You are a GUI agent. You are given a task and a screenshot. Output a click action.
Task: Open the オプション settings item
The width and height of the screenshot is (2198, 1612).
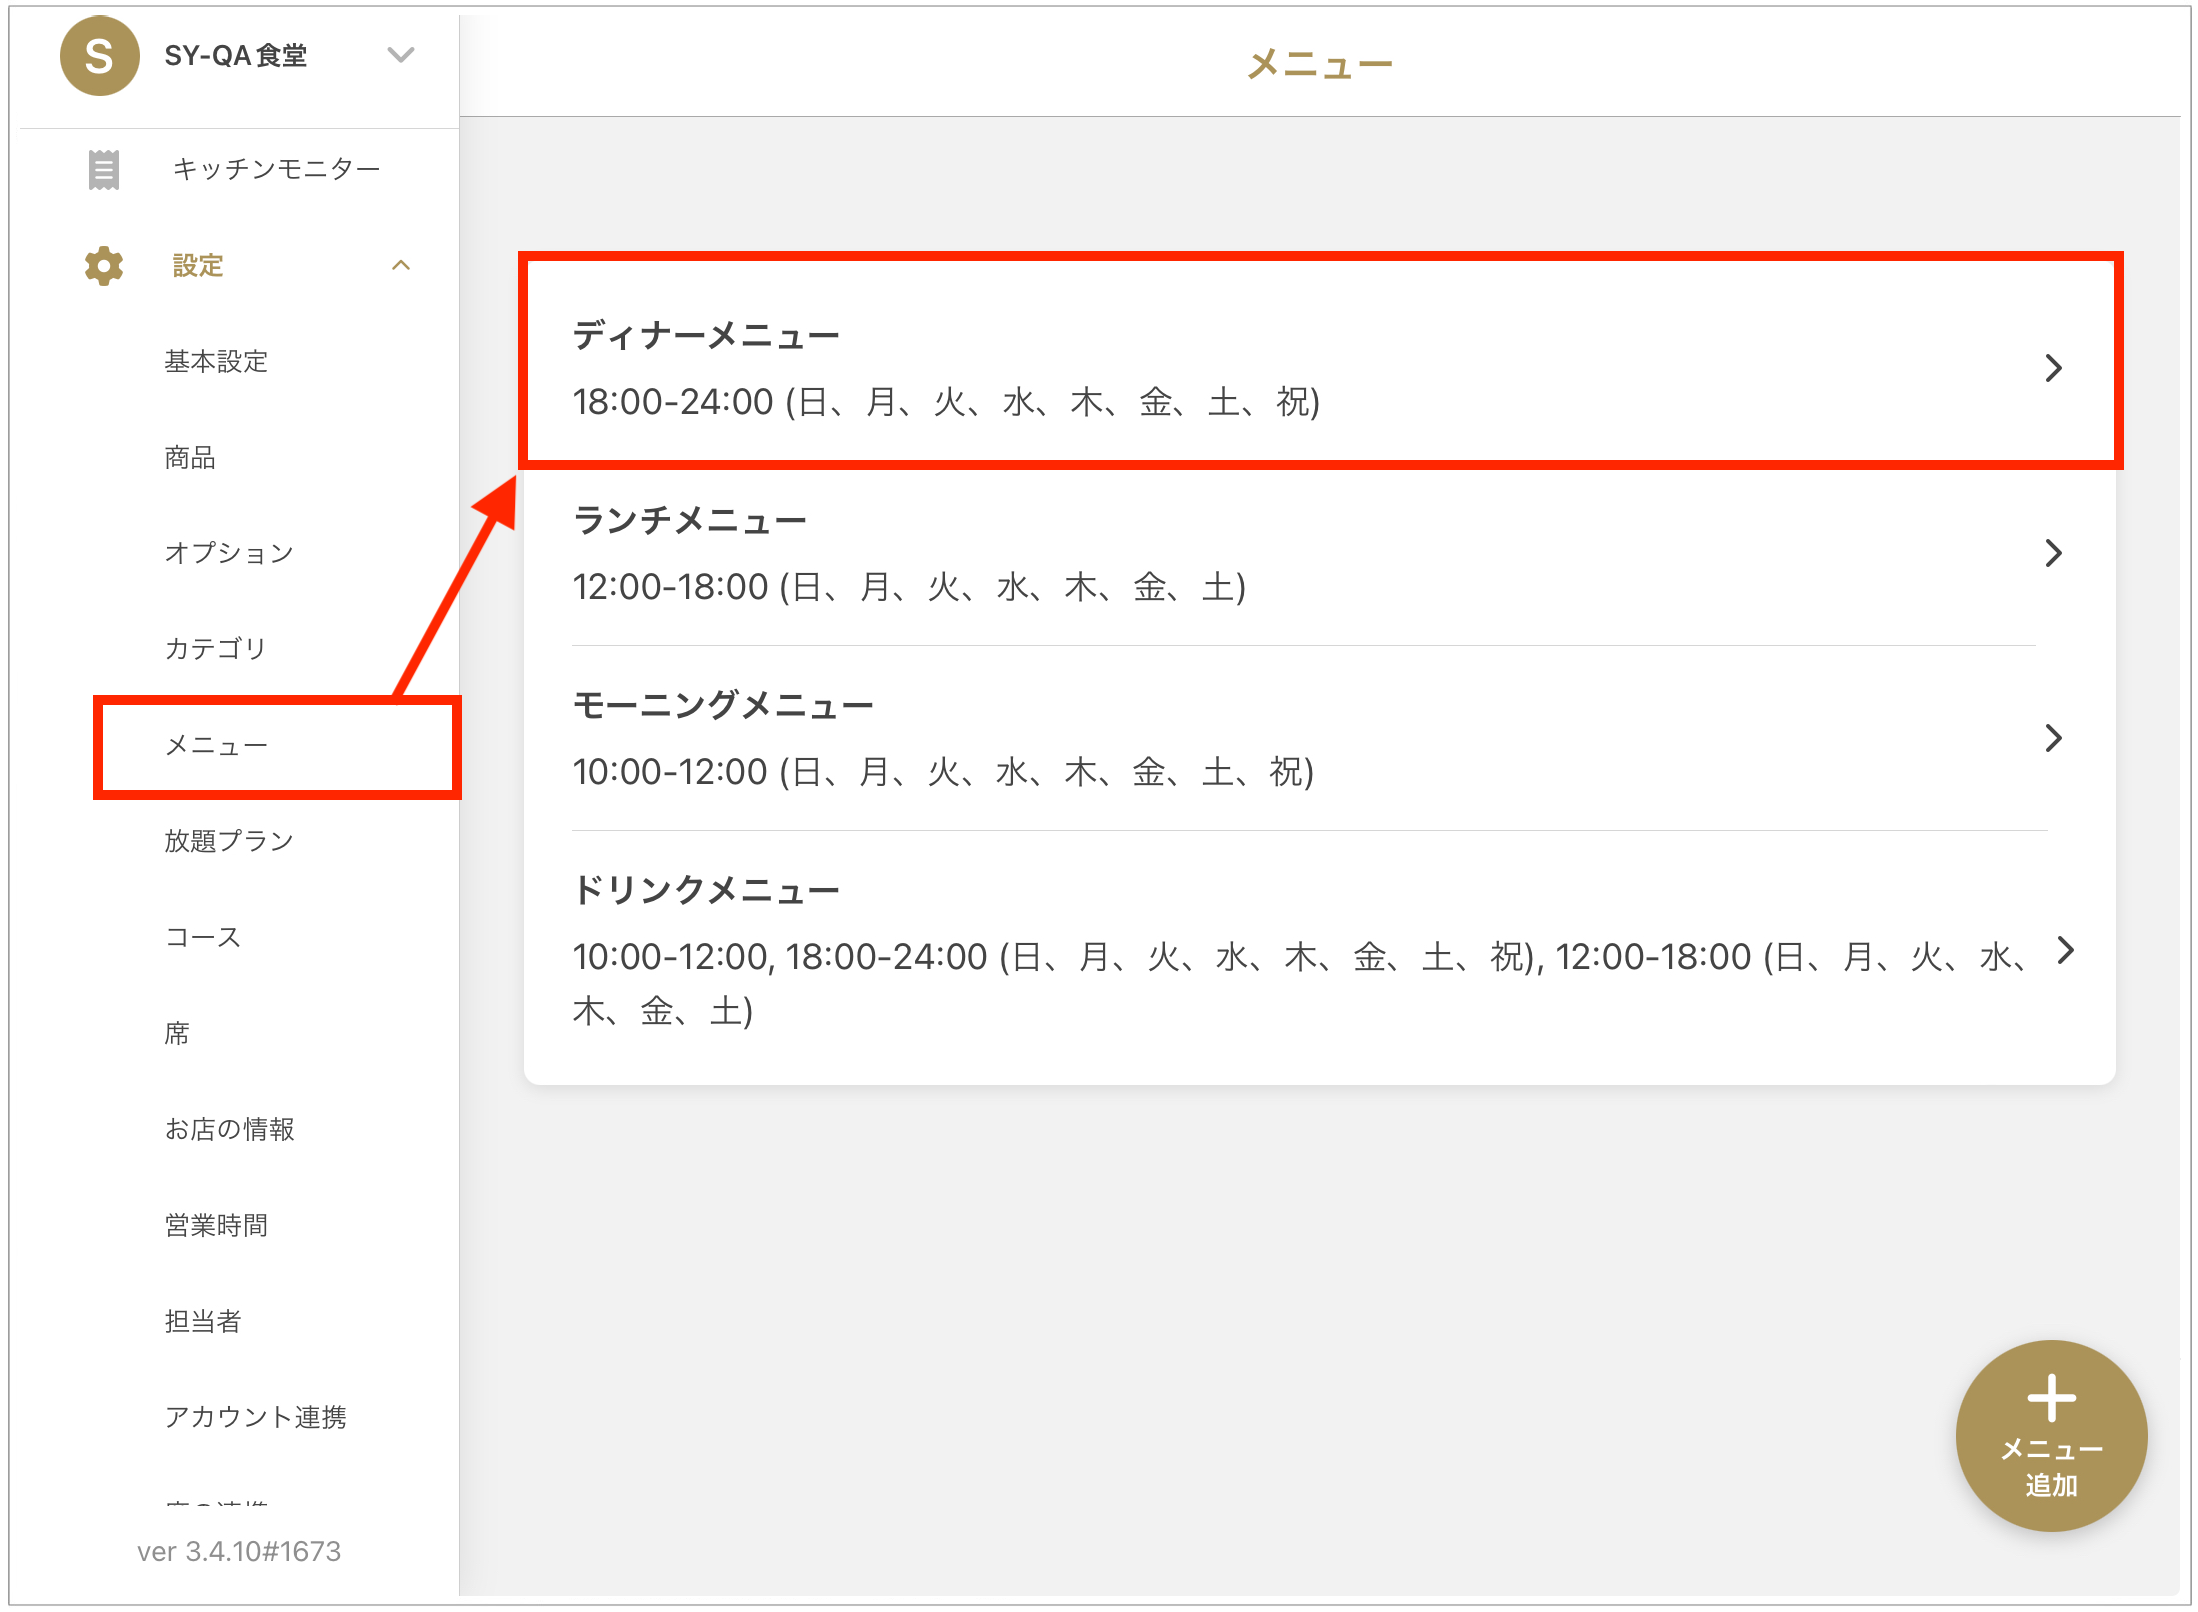(229, 553)
